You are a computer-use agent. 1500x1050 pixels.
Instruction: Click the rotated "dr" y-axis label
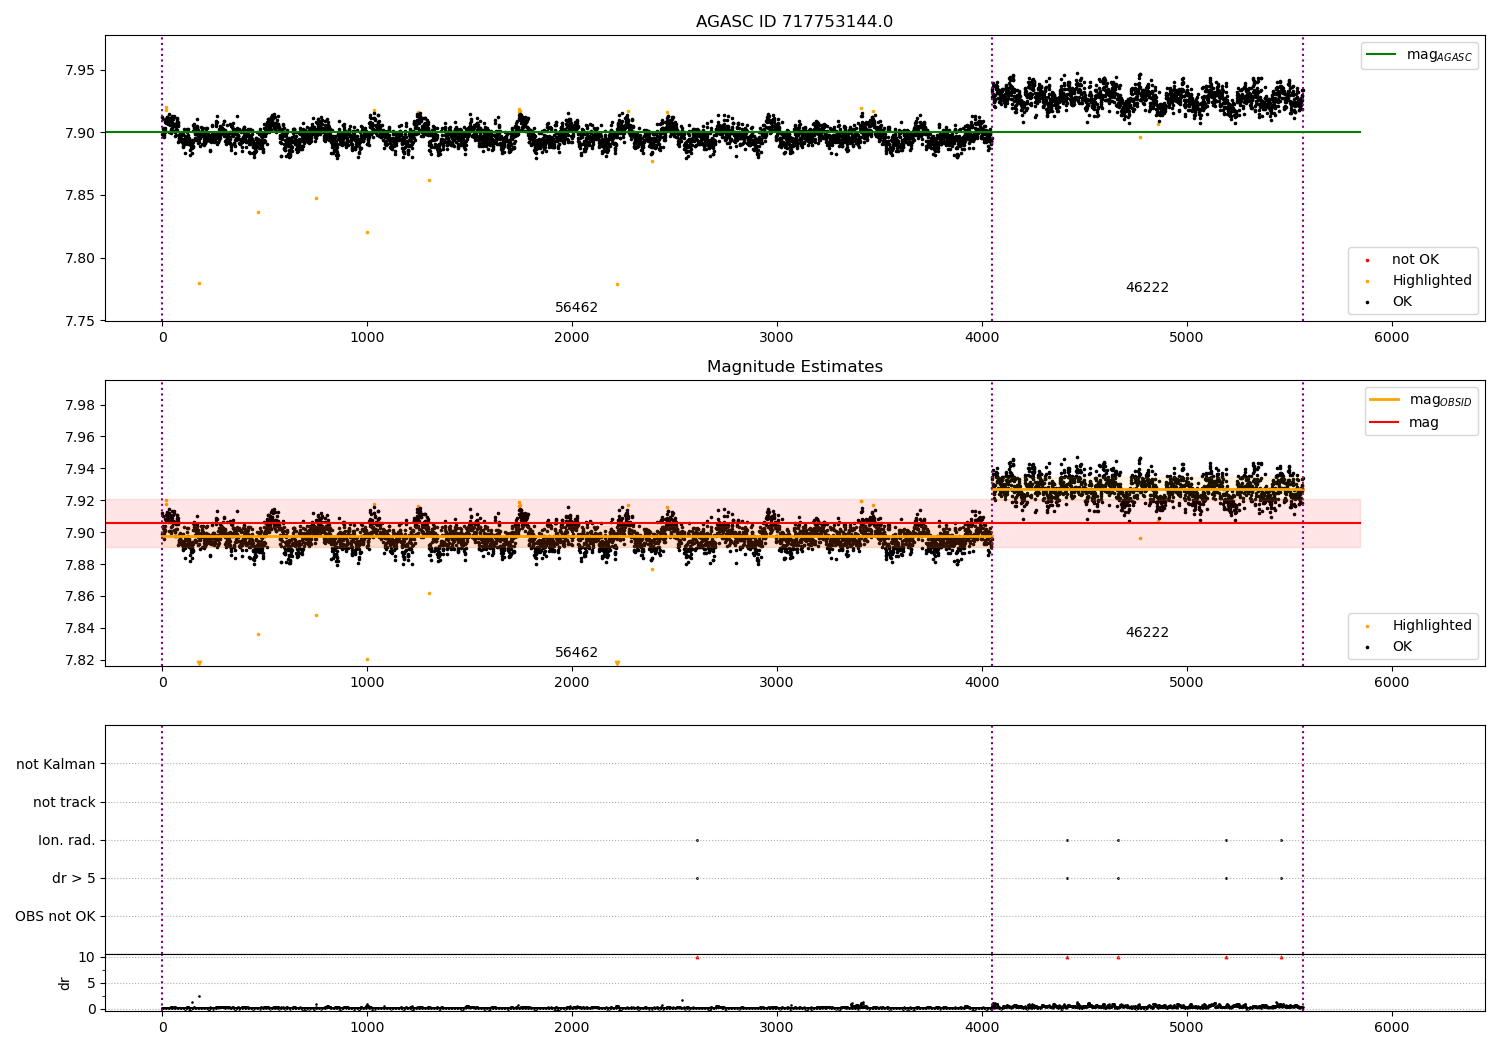(x=64, y=983)
